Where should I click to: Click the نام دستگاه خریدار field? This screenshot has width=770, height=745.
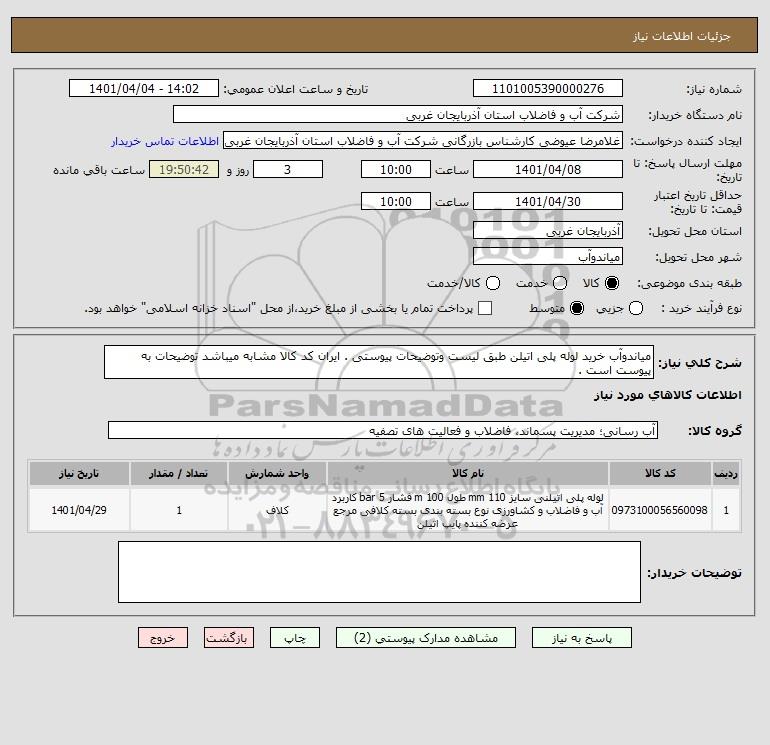tap(398, 114)
